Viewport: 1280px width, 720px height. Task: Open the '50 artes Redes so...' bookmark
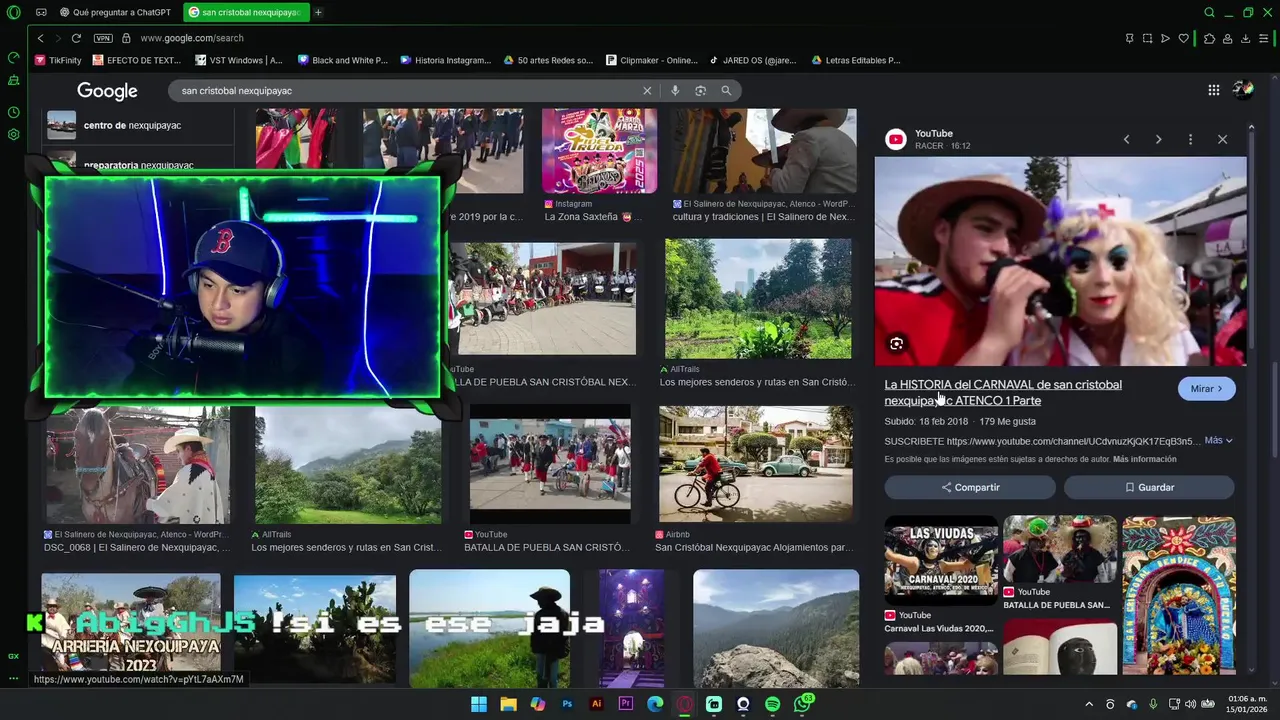(549, 60)
